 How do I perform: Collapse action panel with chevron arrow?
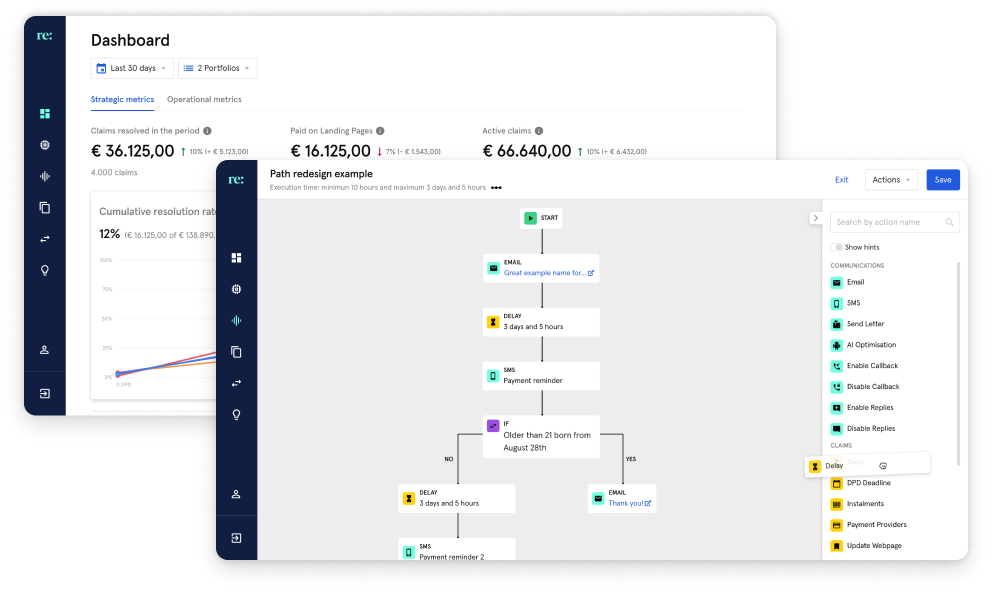click(x=815, y=218)
